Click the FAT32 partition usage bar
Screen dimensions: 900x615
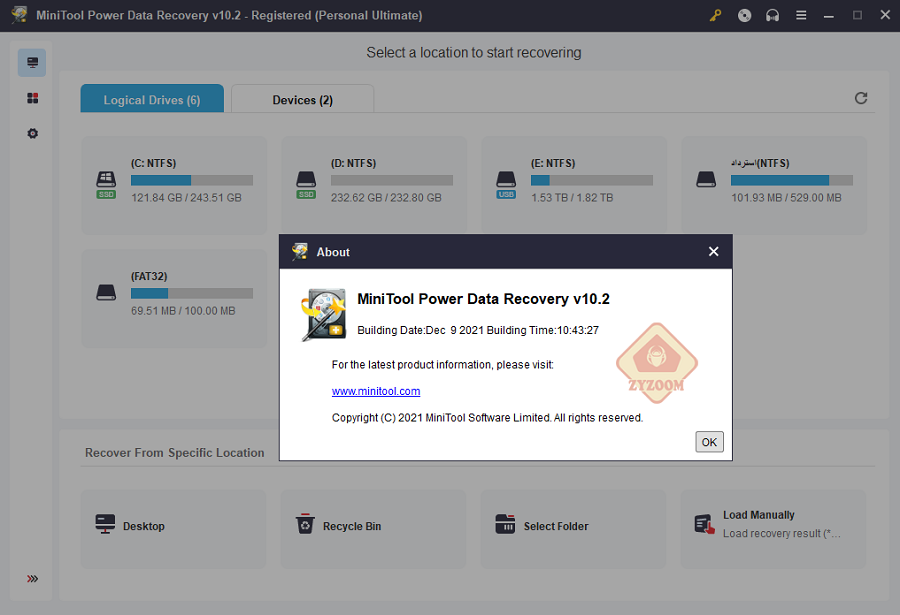coord(192,293)
